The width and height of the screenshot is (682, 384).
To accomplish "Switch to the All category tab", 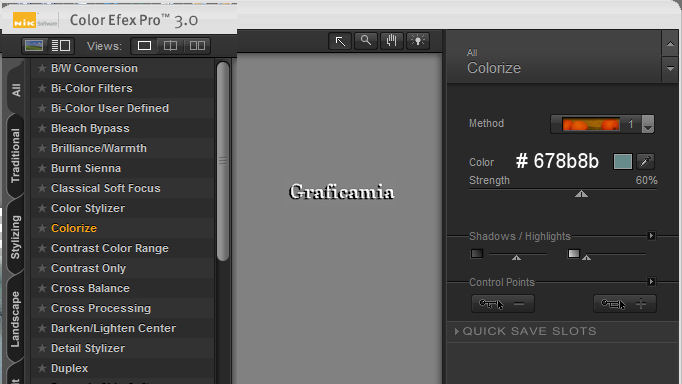I will click(16, 90).
